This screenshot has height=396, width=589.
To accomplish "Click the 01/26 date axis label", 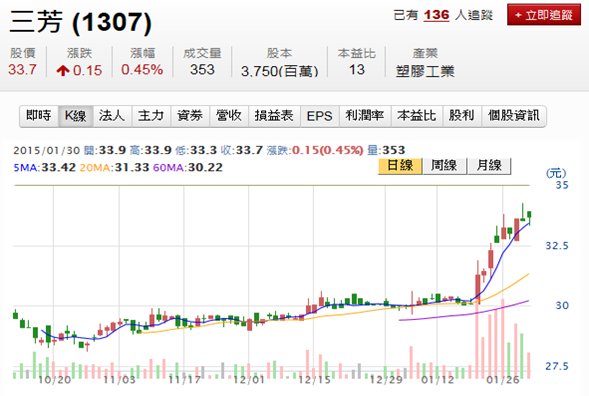I will pos(503,380).
